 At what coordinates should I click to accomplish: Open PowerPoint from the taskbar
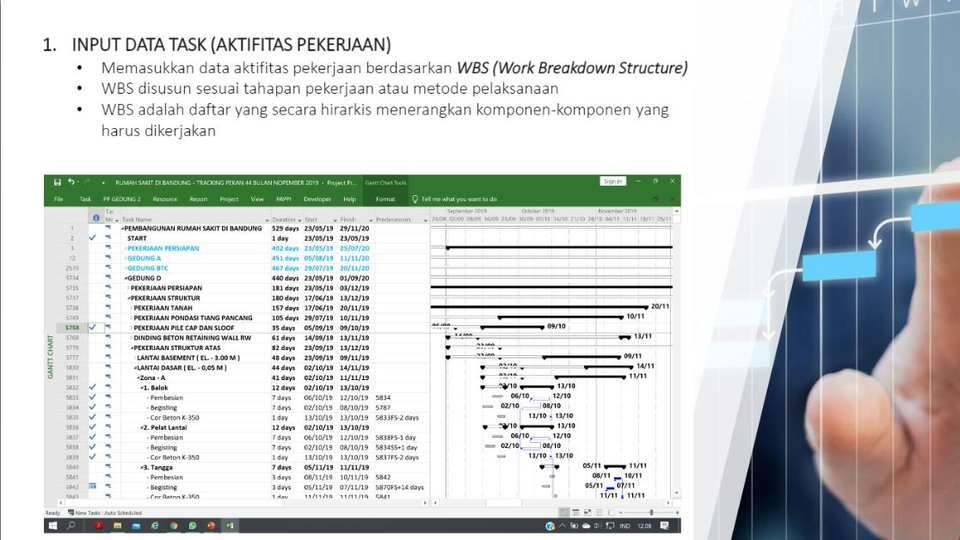211,526
